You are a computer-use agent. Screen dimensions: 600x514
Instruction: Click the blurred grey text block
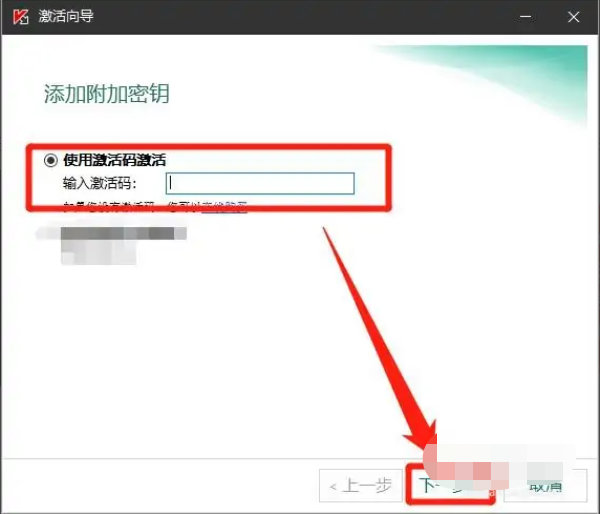(x=110, y=240)
